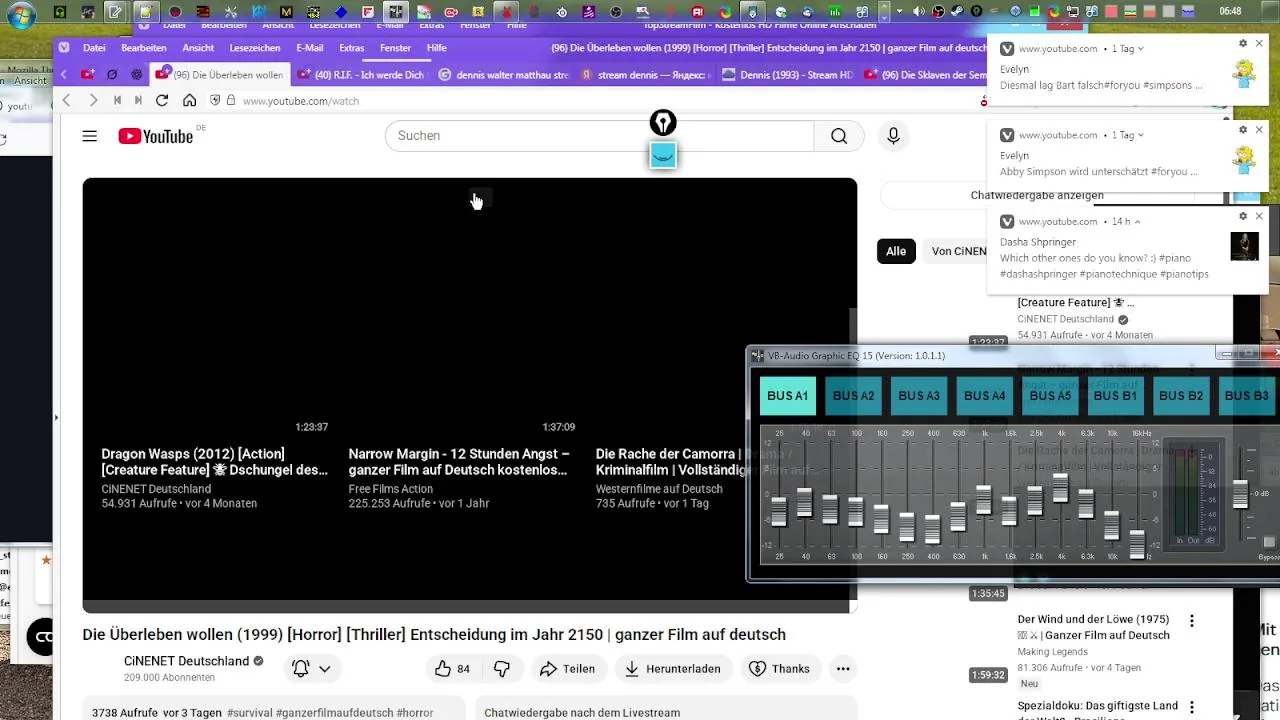Like the video with thumbs-up showing 84
This screenshot has width=1280, height=720.
452,669
